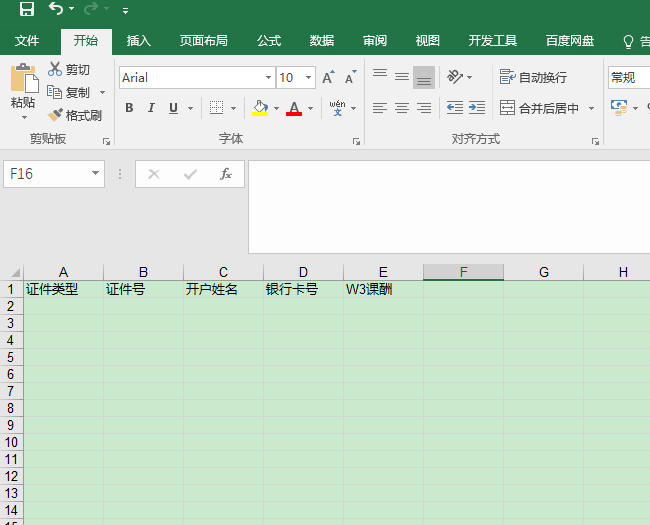Viewport: 650px width, 525px height.
Task: Open the font color dropdown arrow
Action: (x=310, y=108)
